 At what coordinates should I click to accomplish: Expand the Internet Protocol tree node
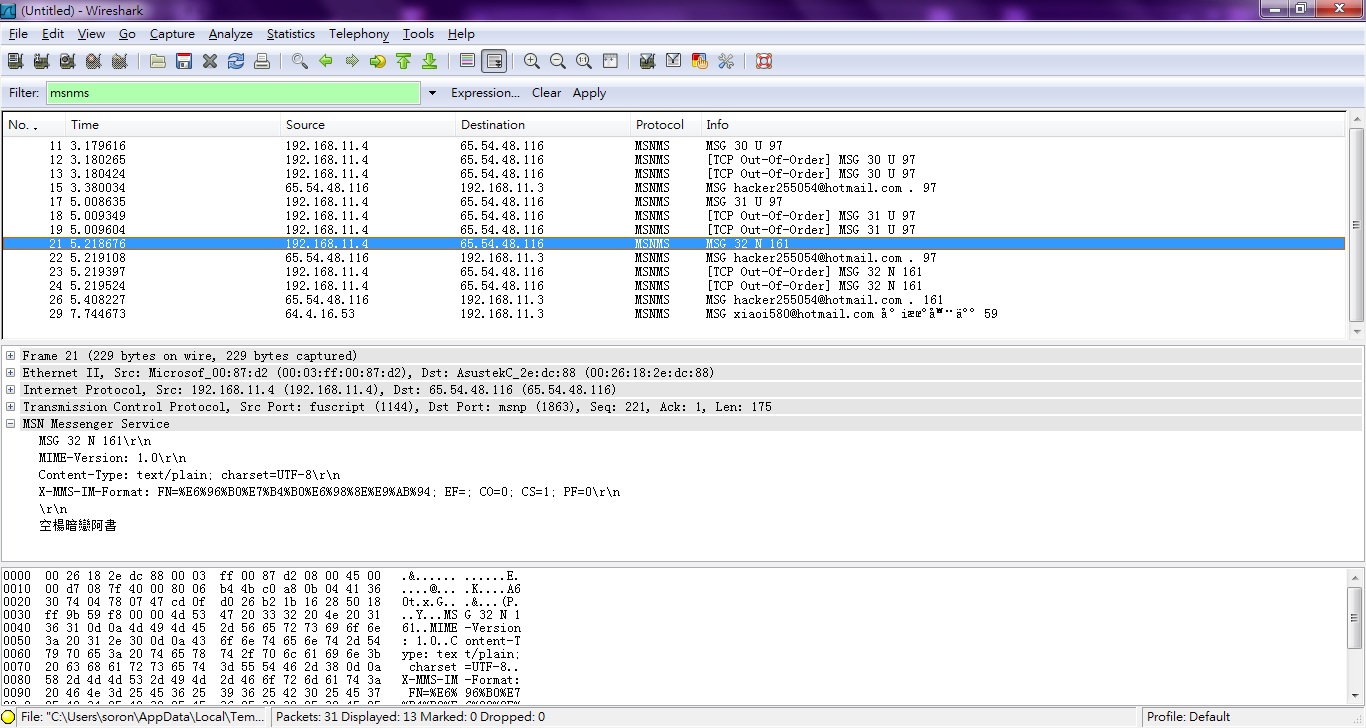tap(11, 390)
